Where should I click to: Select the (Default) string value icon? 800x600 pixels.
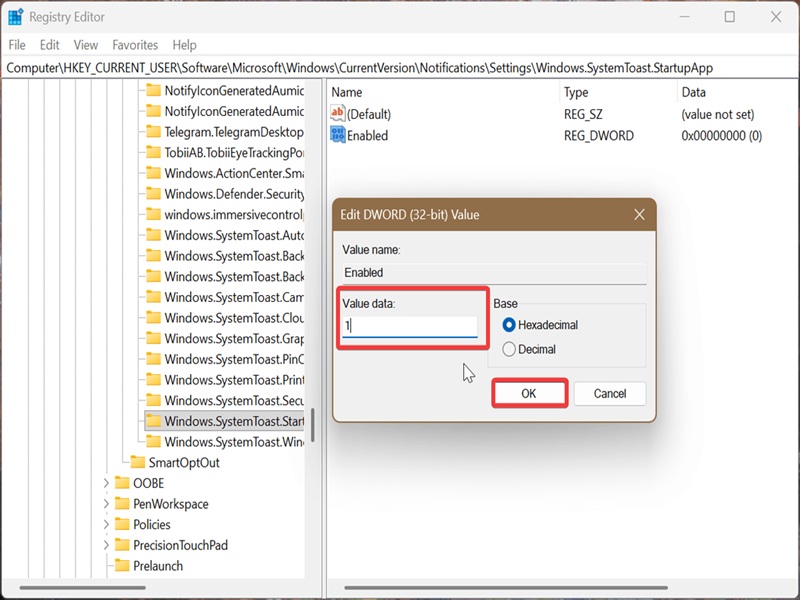tap(337, 114)
